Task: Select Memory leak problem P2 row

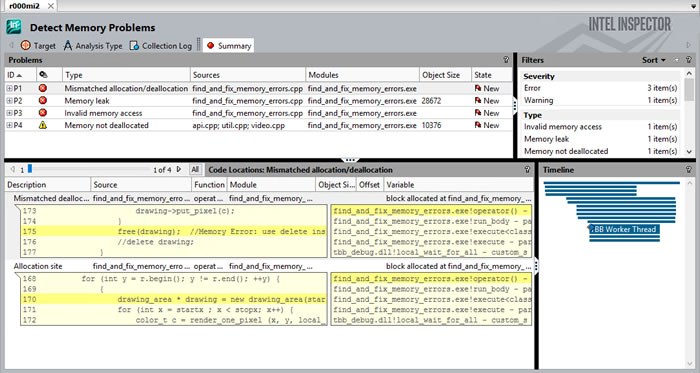Action: coord(258,101)
